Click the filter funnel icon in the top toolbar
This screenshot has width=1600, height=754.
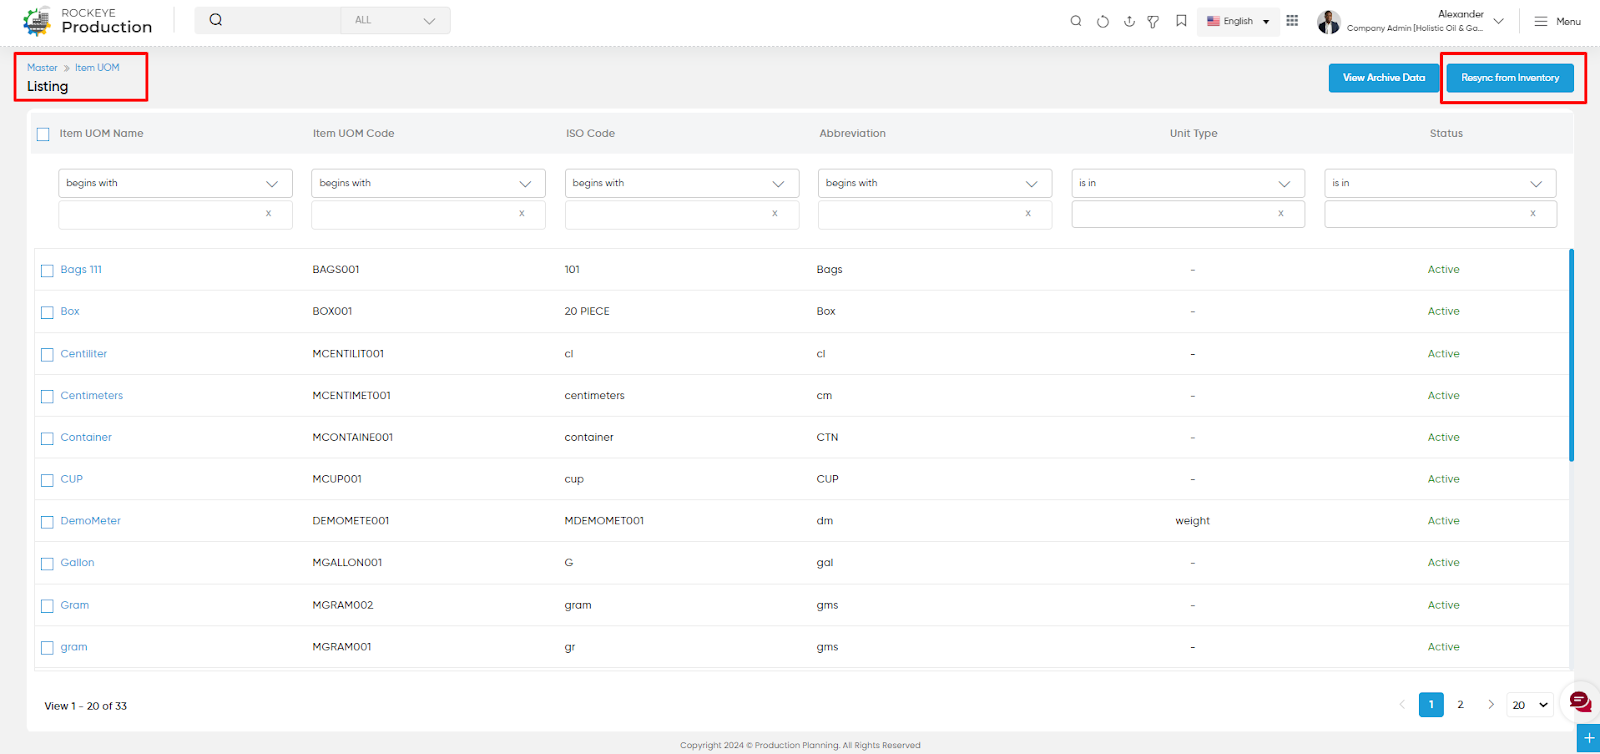1153,21
